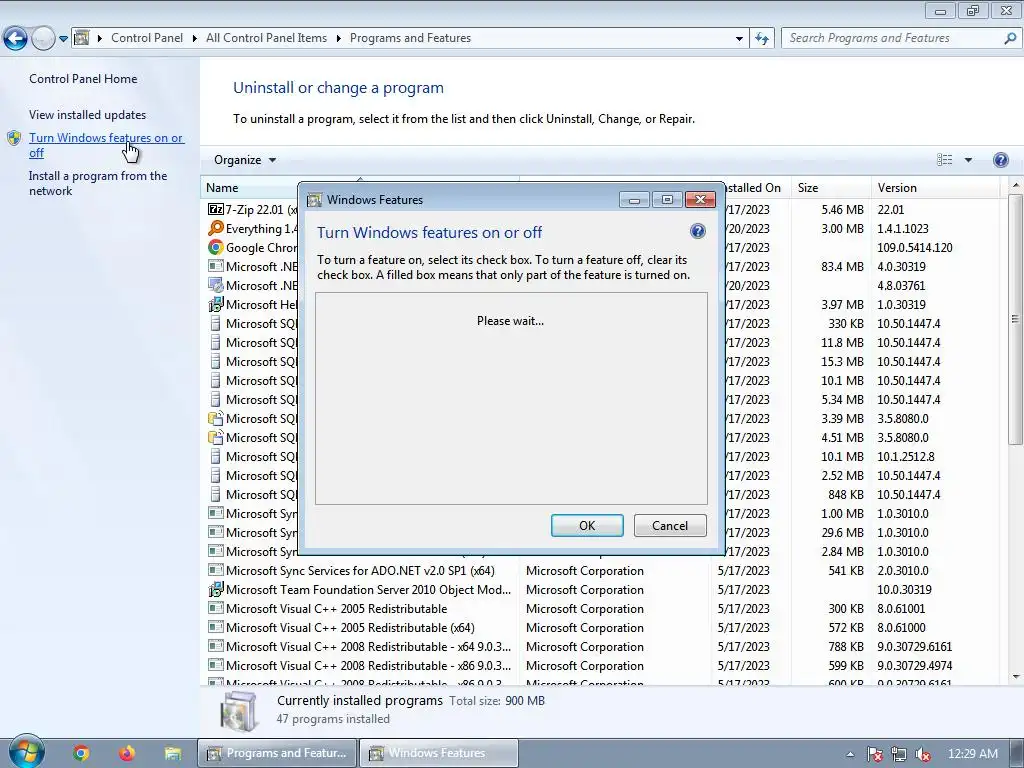Click Turn Windows features on or off link
The height and width of the screenshot is (768, 1024).
(x=106, y=145)
